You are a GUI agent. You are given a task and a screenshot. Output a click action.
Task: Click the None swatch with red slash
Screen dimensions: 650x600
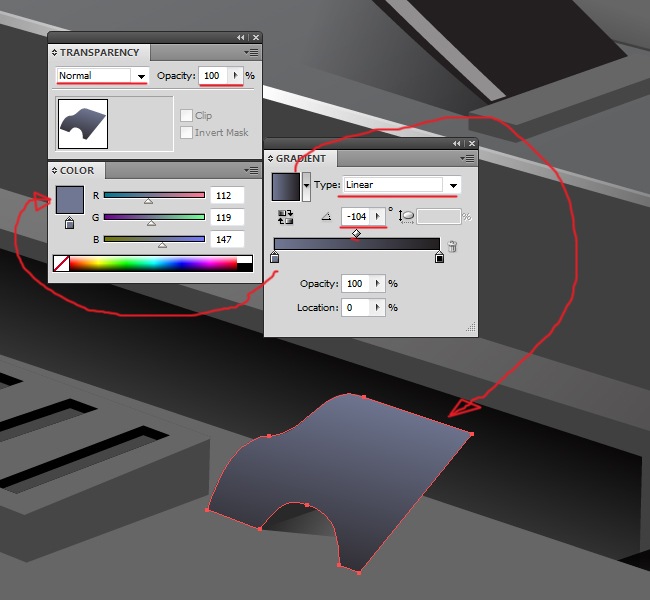point(61,264)
